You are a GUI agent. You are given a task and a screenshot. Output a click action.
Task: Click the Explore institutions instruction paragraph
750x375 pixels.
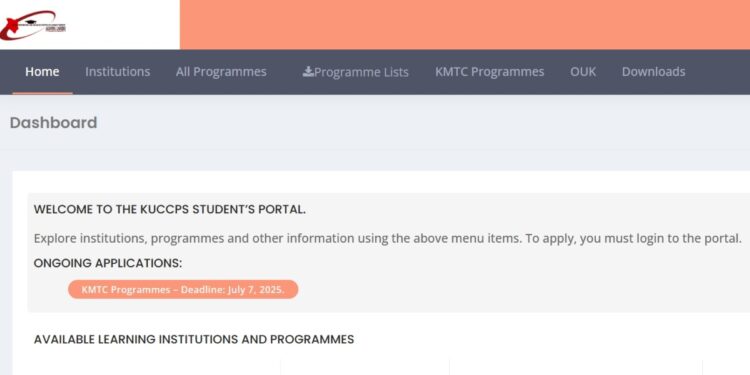click(387, 238)
